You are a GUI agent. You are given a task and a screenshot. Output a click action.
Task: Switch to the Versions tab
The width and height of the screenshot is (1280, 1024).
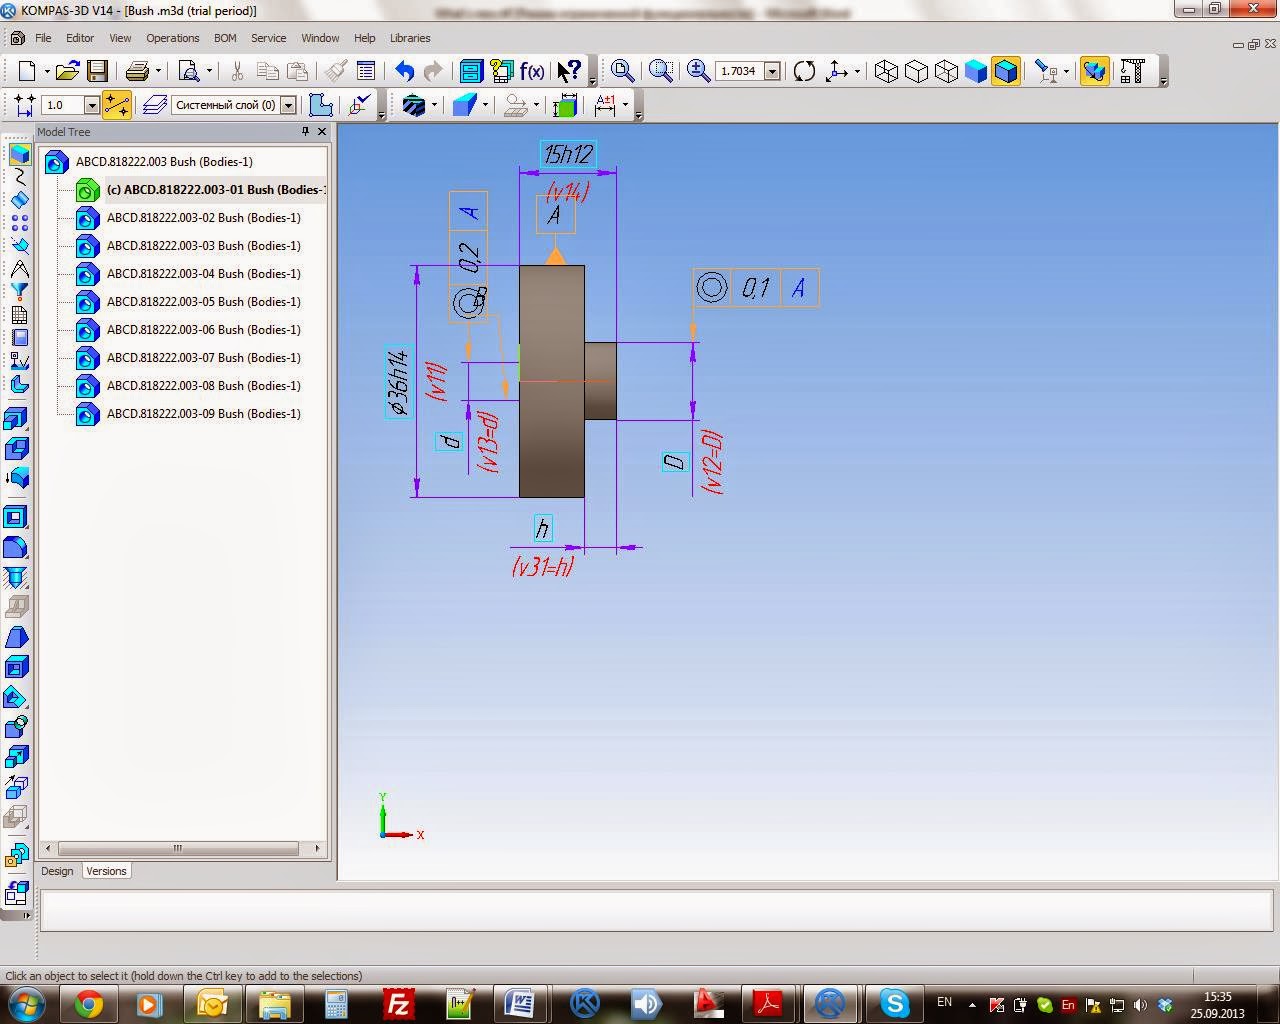(105, 871)
